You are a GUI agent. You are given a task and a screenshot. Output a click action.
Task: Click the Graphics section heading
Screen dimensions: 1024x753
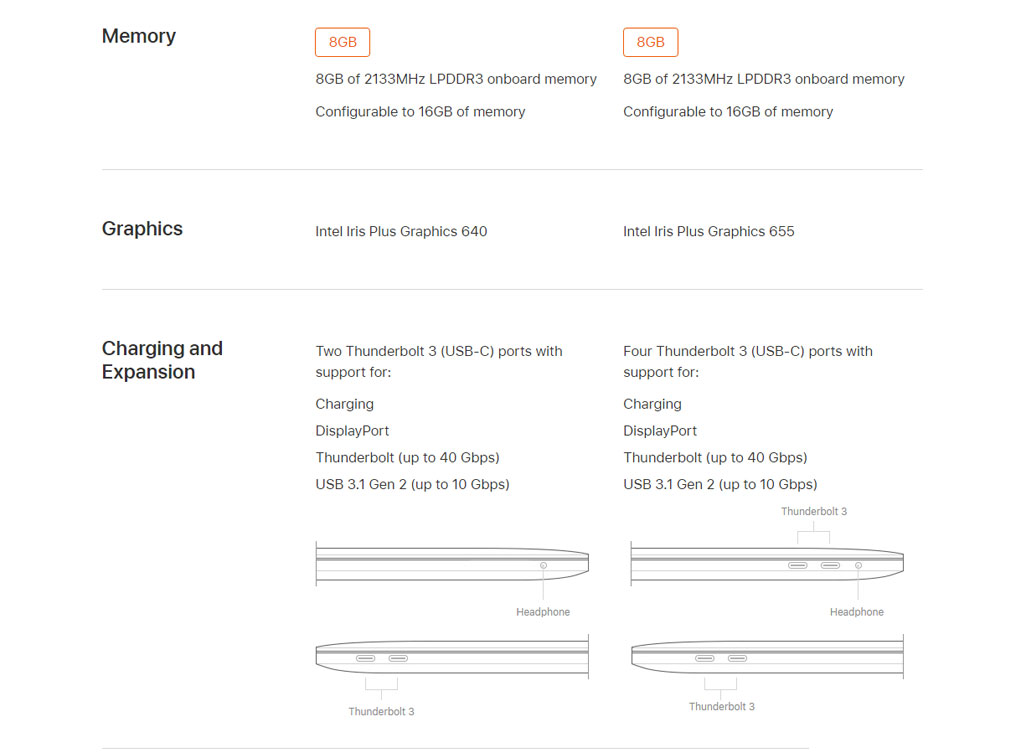point(142,229)
